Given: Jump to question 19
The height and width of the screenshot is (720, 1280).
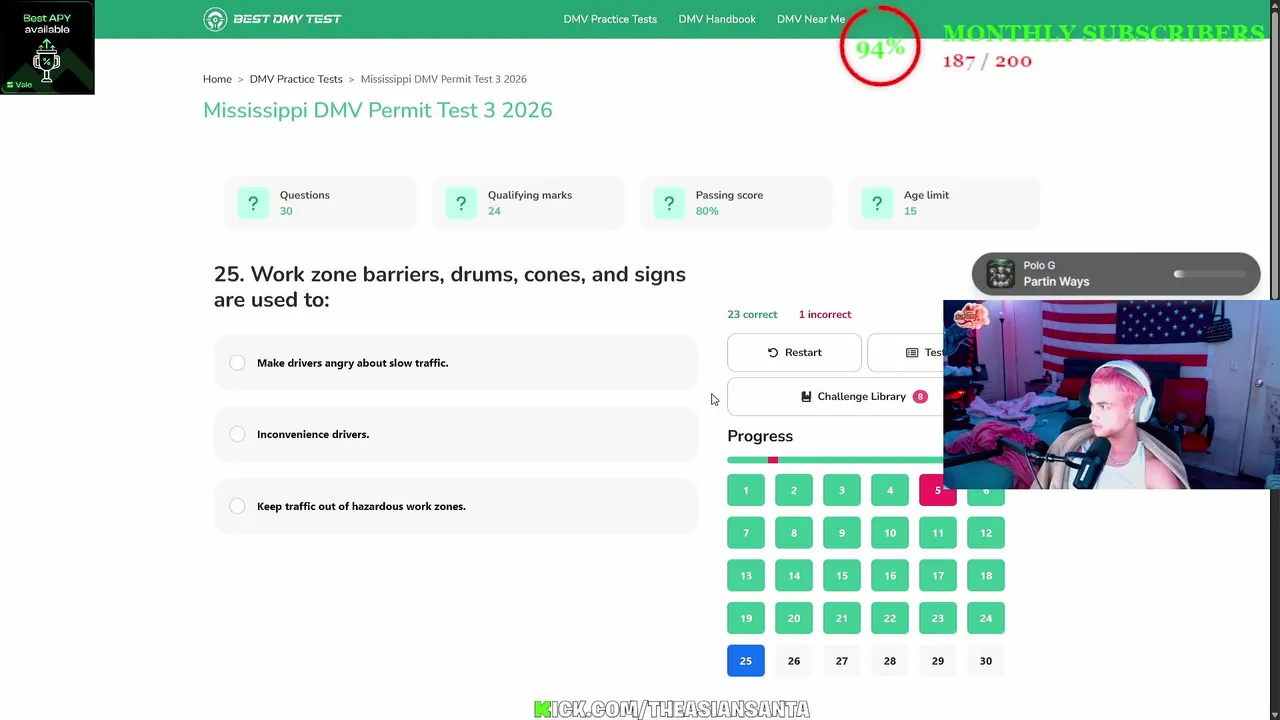Looking at the screenshot, I should [x=746, y=618].
